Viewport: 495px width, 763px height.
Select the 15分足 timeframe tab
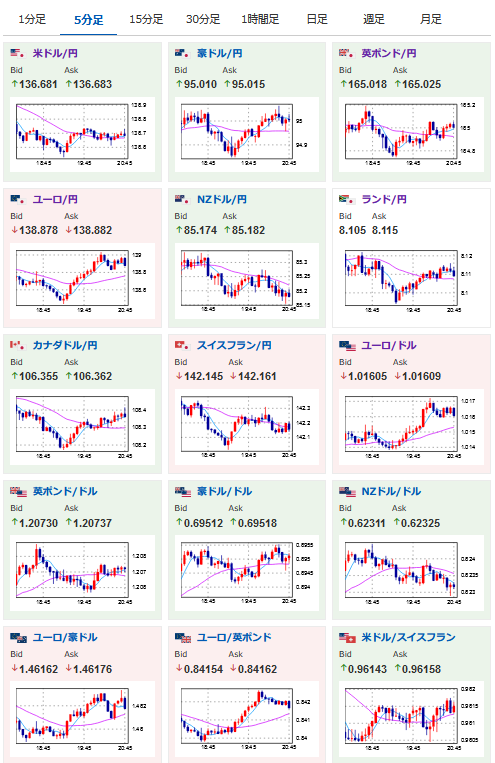(146, 19)
